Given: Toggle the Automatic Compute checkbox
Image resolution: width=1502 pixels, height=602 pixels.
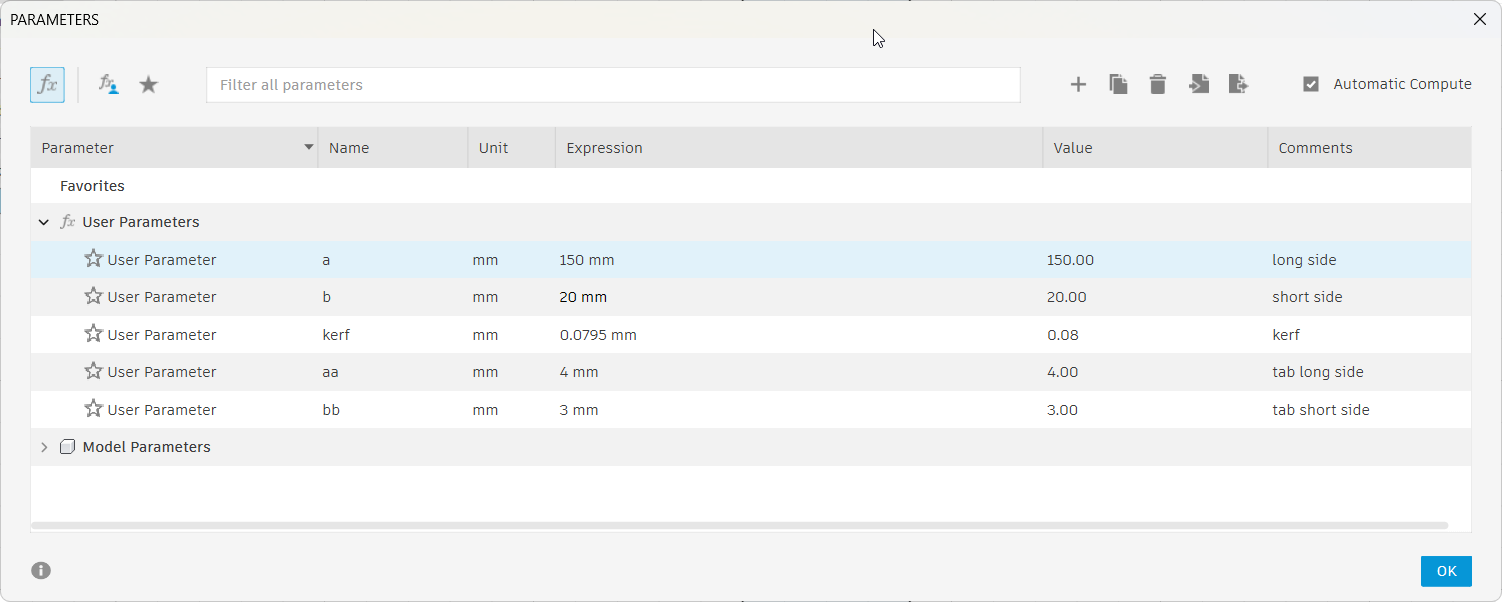Looking at the screenshot, I should coord(1311,85).
